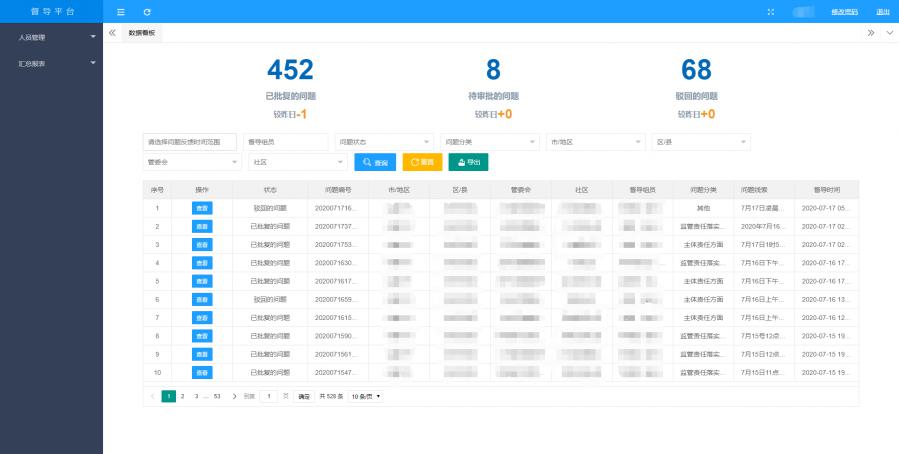Toggle the sidebar with the hamburger icon

coord(121,11)
